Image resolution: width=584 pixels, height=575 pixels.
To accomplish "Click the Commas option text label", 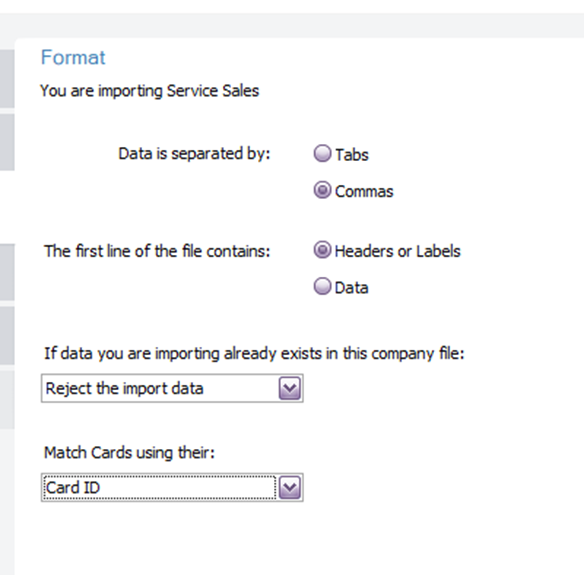I will tap(364, 191).
